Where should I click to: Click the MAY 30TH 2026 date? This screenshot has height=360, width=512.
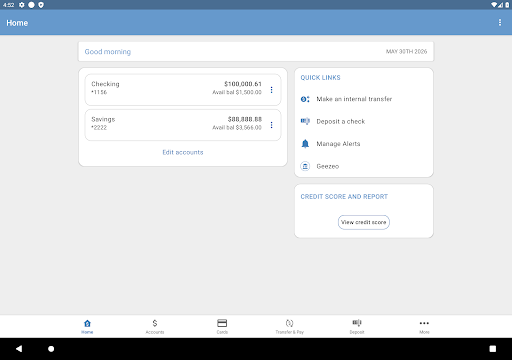tap(406, 51)
